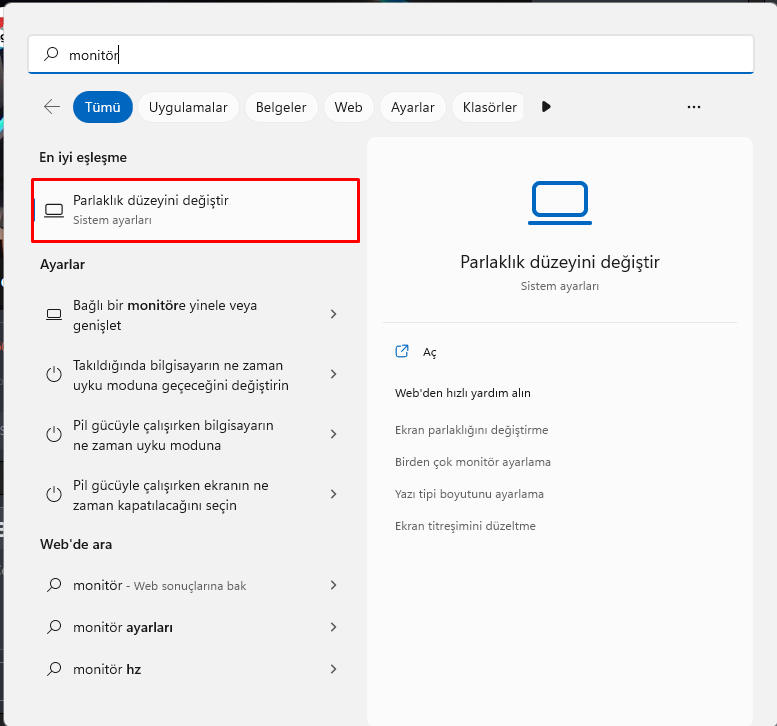Expand chevron for Pil gücüyle ekranın kapatılacağı
This screenshot has width=777, height=726.
coord(333,494)
